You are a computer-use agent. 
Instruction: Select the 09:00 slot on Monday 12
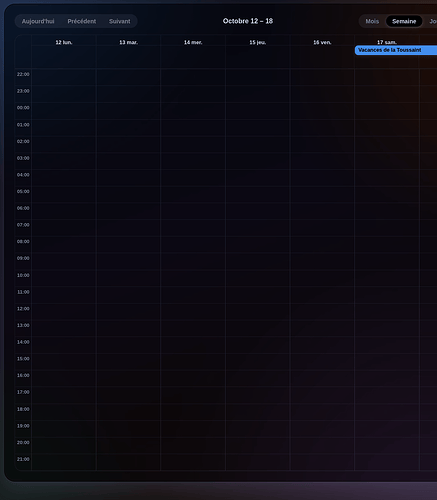pyautogui.click(x=64, y=261)
